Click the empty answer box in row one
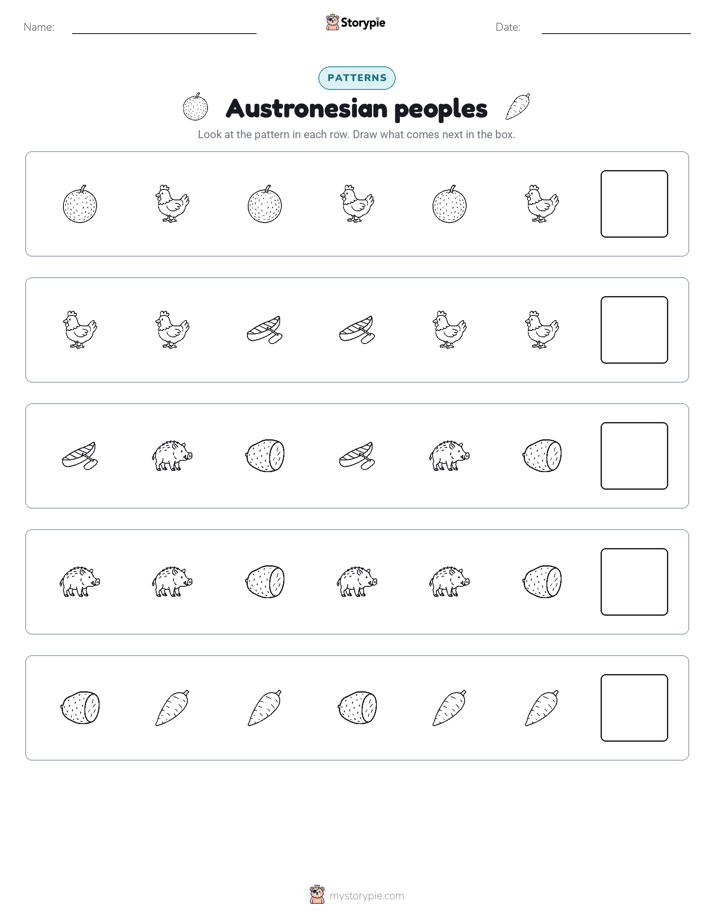714x924 pixels. [x=634, y=204]
